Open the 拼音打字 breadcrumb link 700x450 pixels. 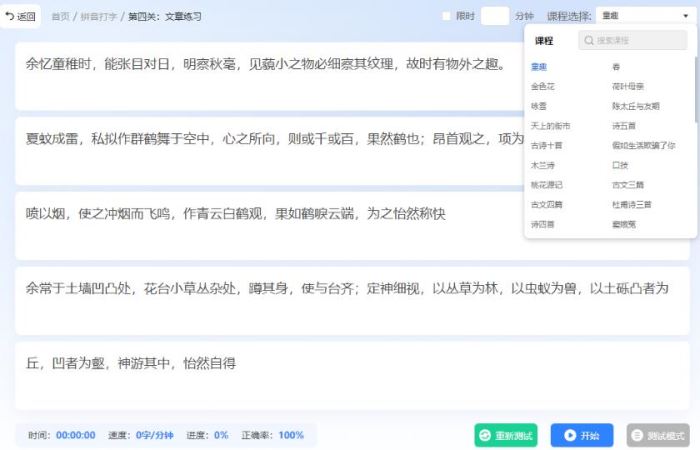(99, 17)
